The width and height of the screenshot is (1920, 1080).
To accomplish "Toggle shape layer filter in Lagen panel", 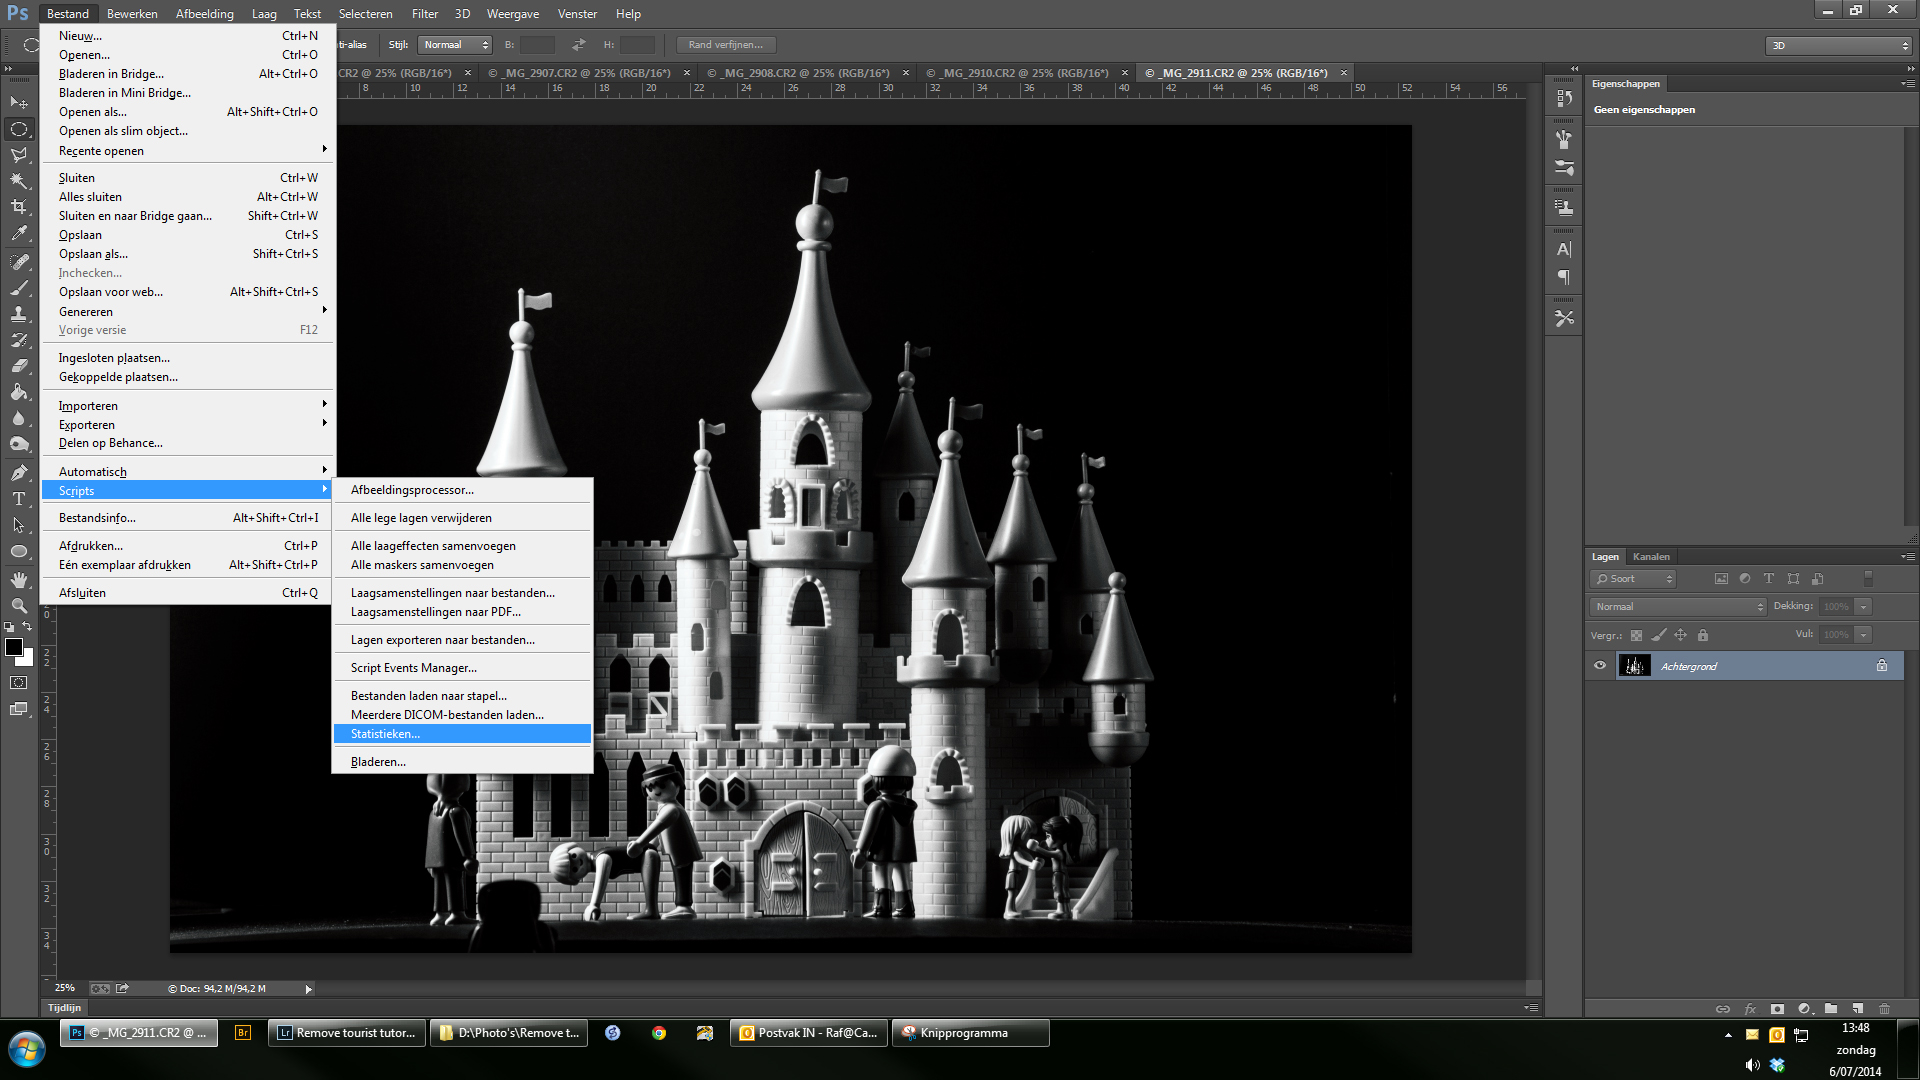I will (1793, 579).
